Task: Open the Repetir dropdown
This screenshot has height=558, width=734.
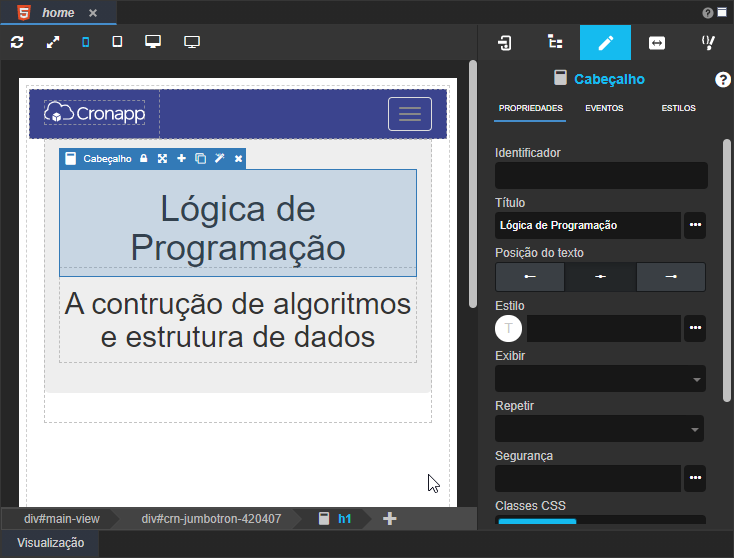Action: click(x=599, y=429)
